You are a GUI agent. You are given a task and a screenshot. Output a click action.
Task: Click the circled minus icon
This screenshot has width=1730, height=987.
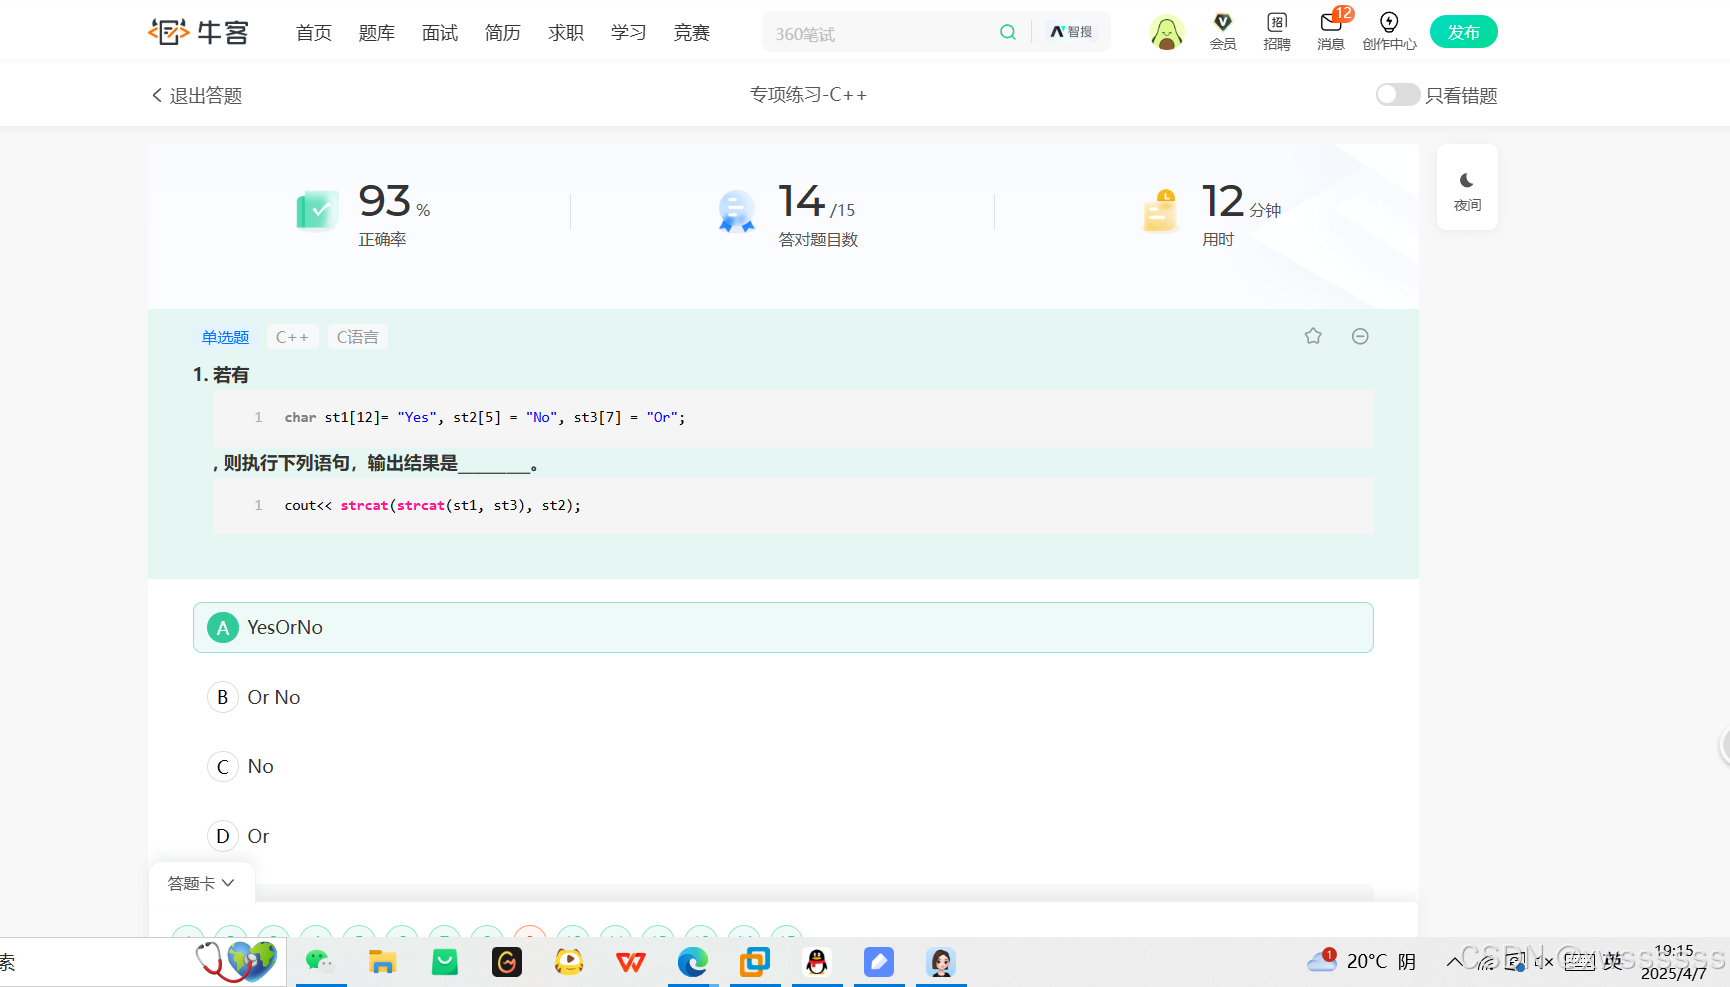coord(1360,336)
